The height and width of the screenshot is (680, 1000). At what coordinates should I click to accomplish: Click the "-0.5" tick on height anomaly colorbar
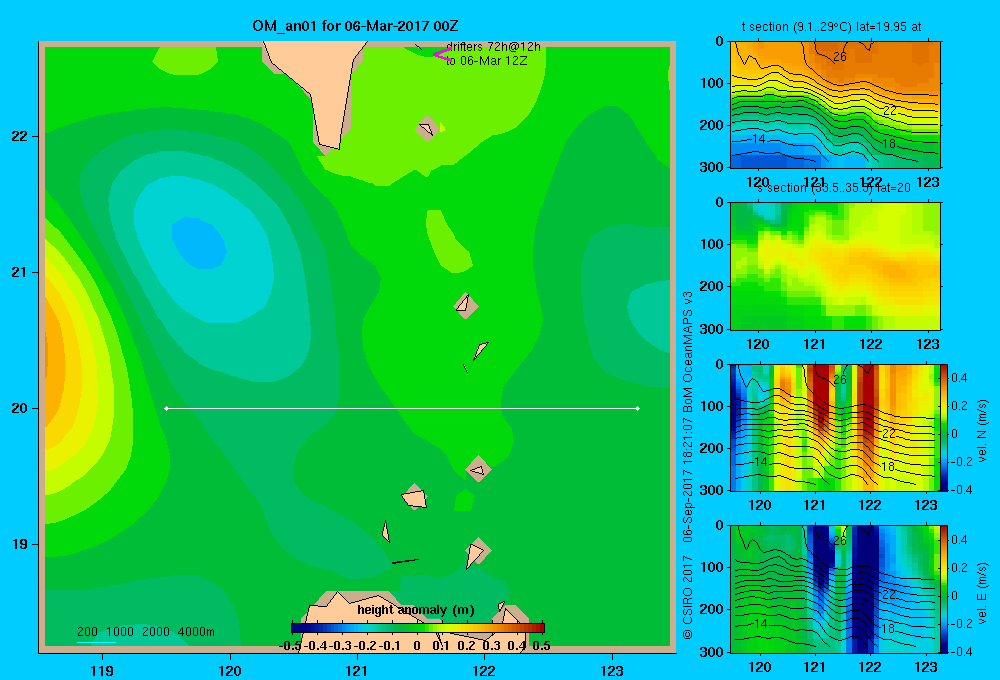click(290, 646)
